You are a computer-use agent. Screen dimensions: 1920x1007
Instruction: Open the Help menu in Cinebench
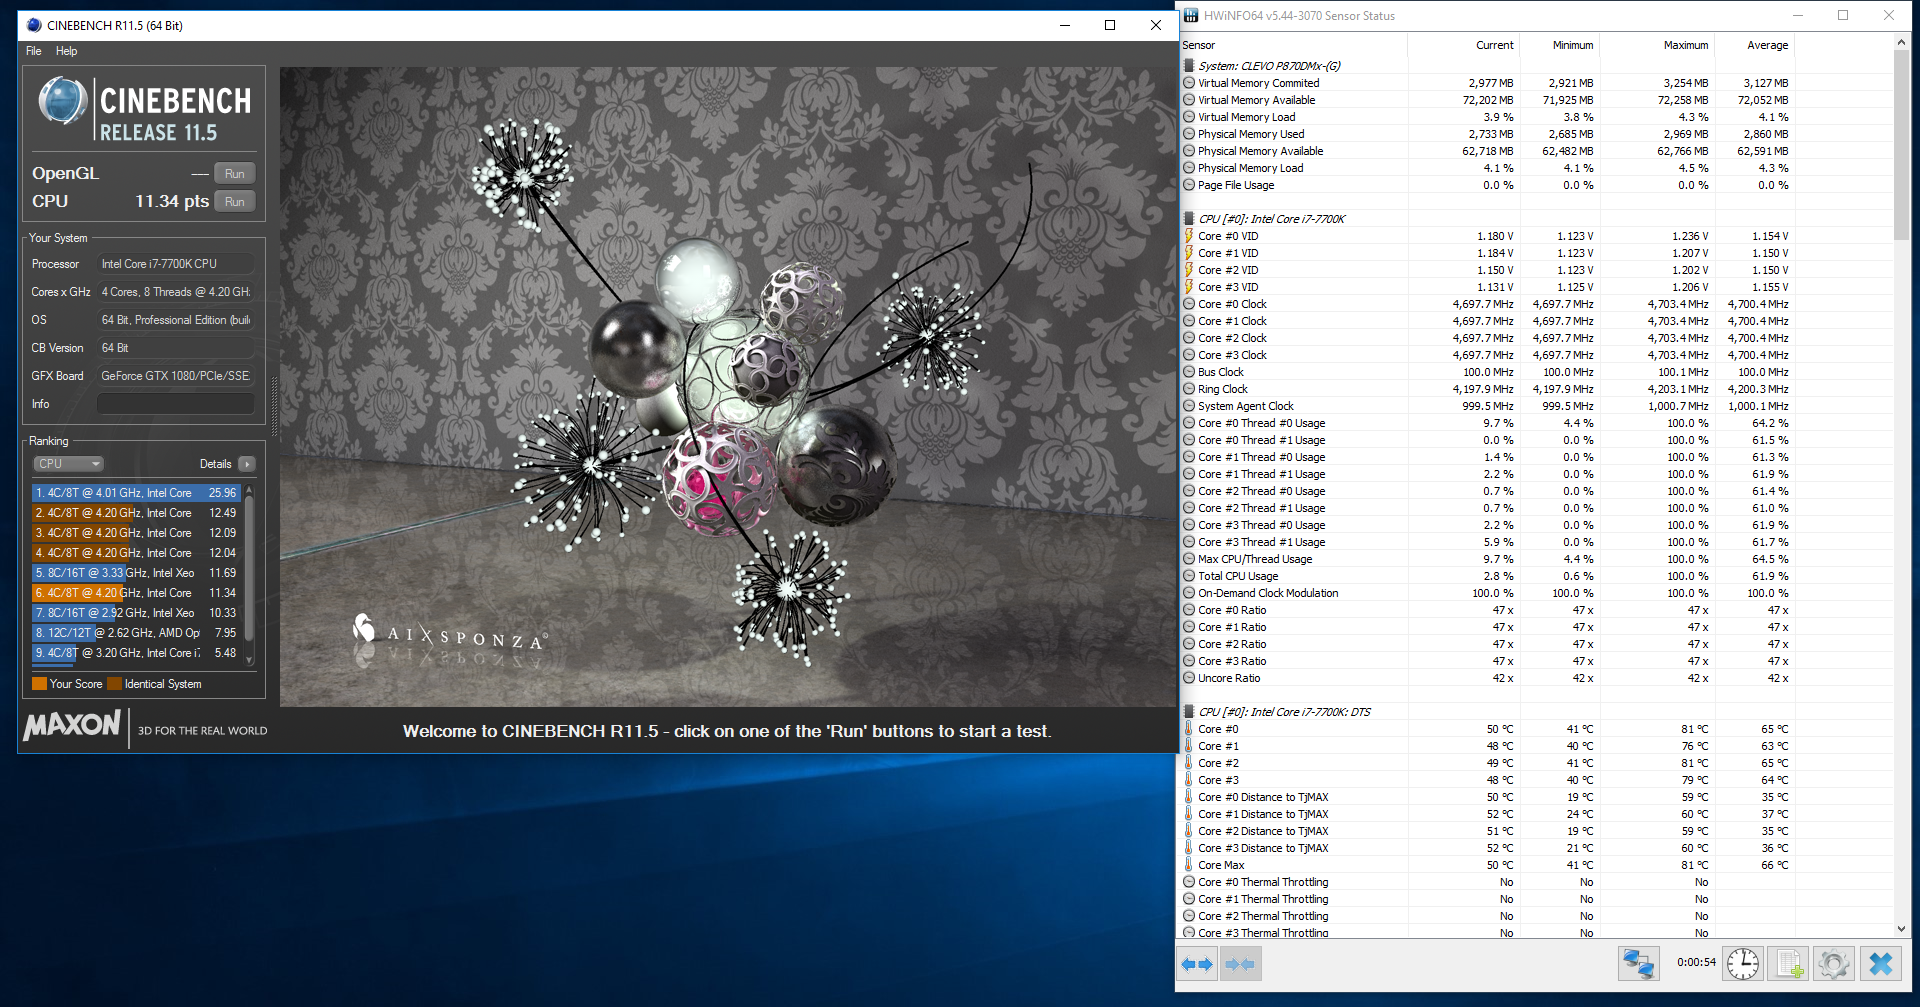(x=66, y=51)
